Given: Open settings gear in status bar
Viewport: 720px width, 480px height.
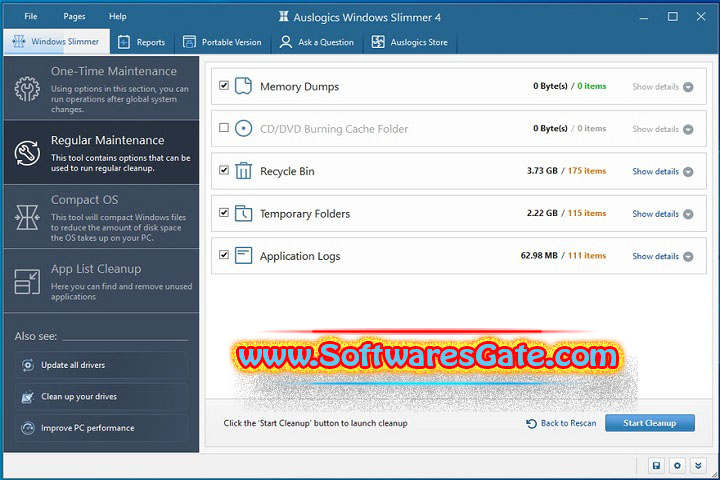Looking at the screenshot, I should 677,466.
